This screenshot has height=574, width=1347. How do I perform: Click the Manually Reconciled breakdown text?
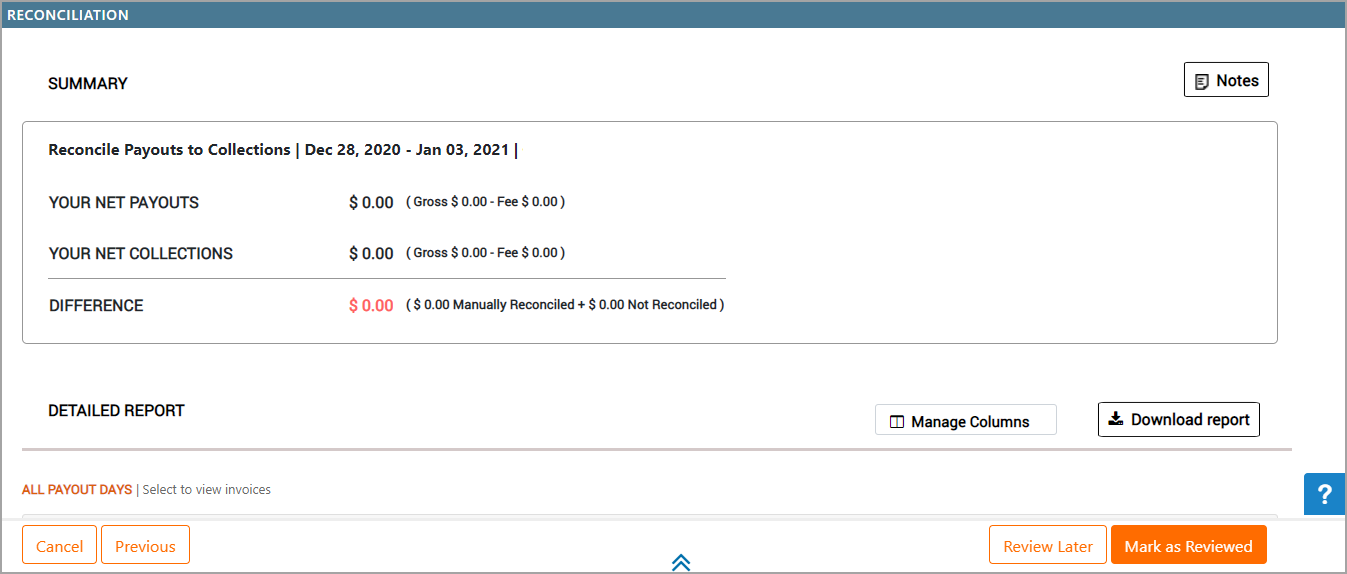tap(565, 304)
